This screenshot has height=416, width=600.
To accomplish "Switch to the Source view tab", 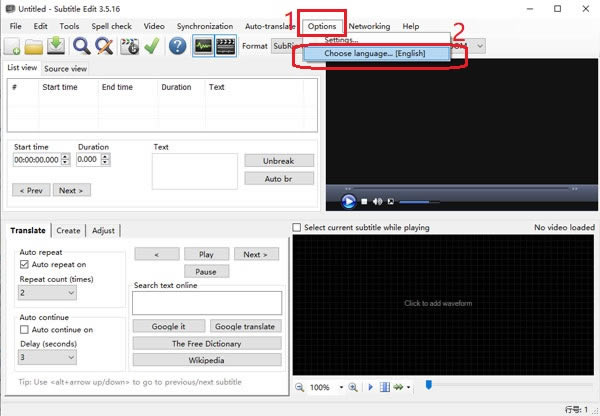I will pyautogui.click(x=65, y=69).
